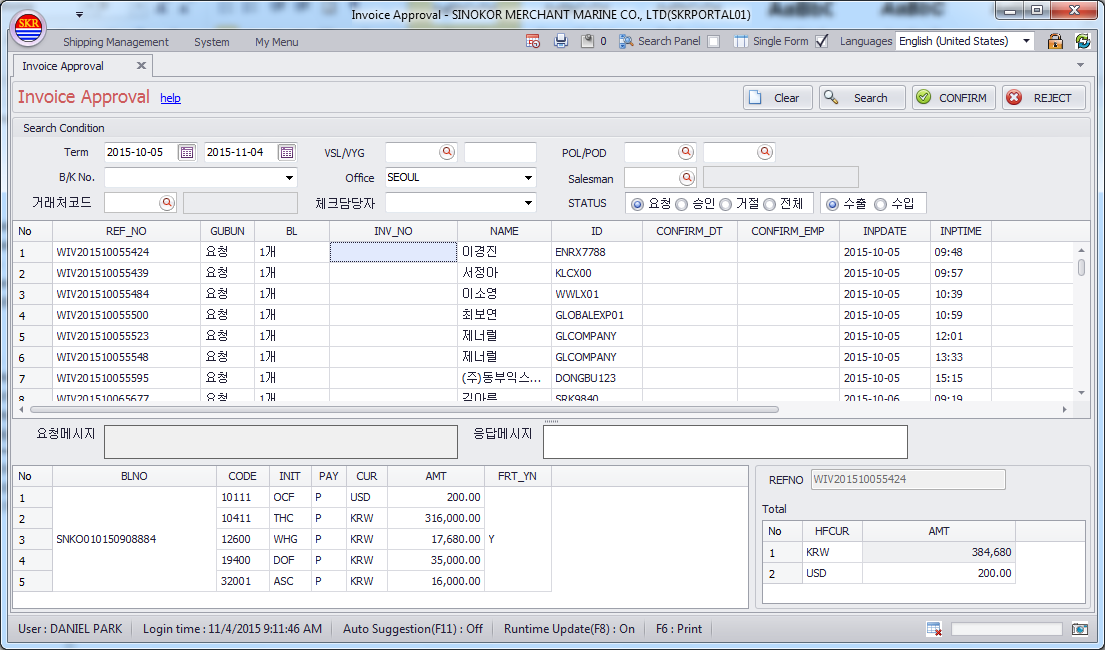Click the printer icon in top toolbar
Viewport: 1105px width, 650px height.
pos(561,42)
